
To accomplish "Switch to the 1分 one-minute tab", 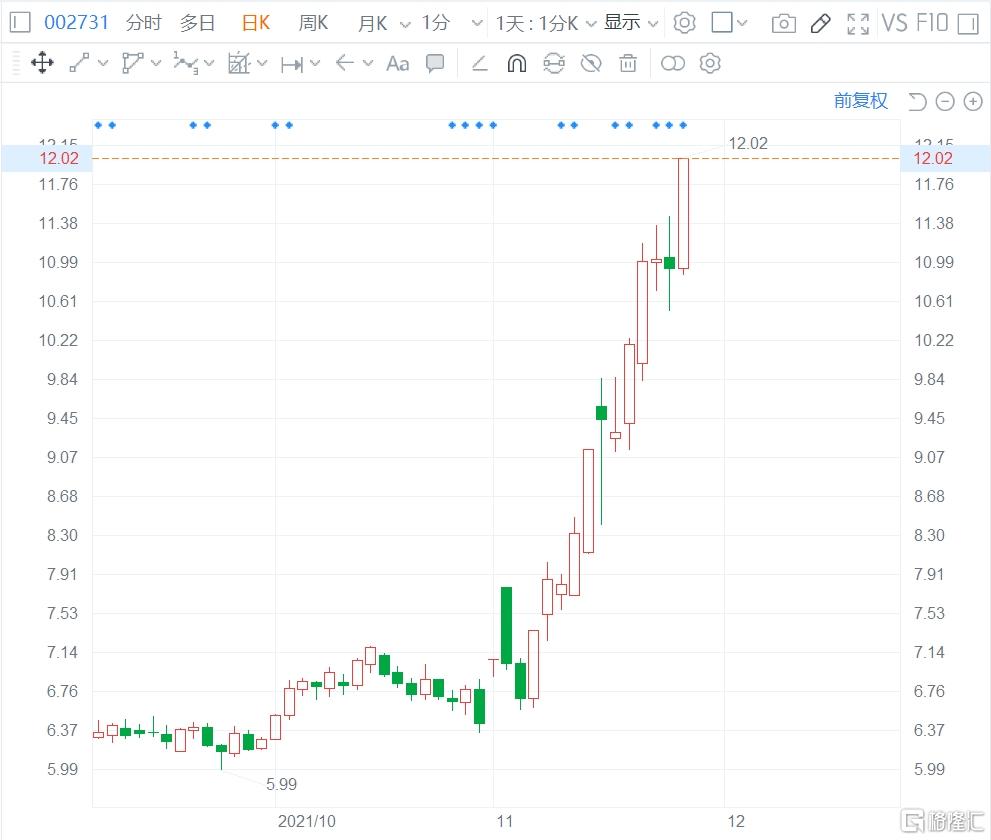I will (x=435, y=23).
